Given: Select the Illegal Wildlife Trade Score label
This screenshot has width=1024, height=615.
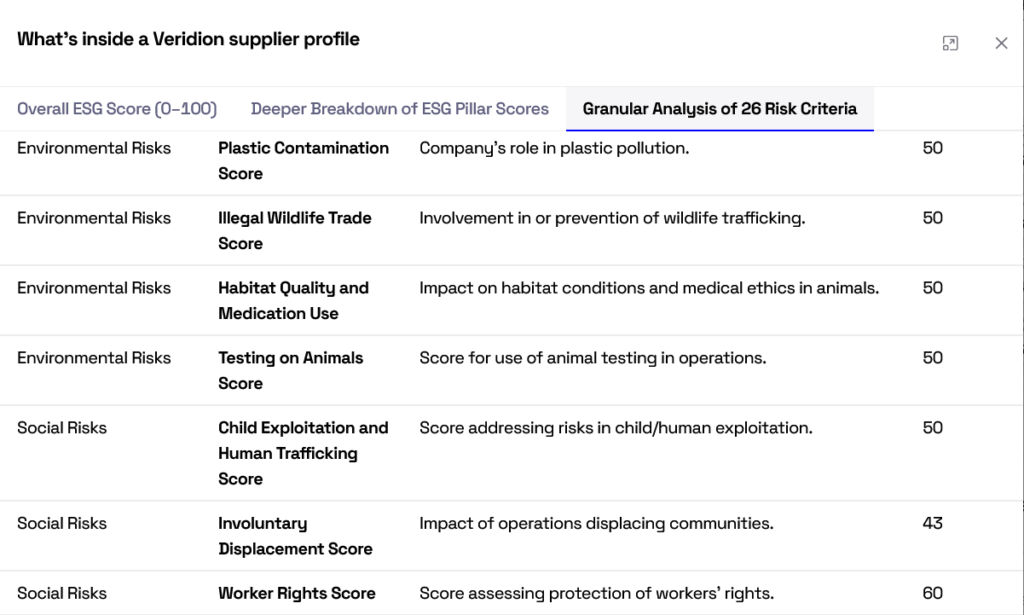Looking at the screenshot, I should [x=295, y=230].
